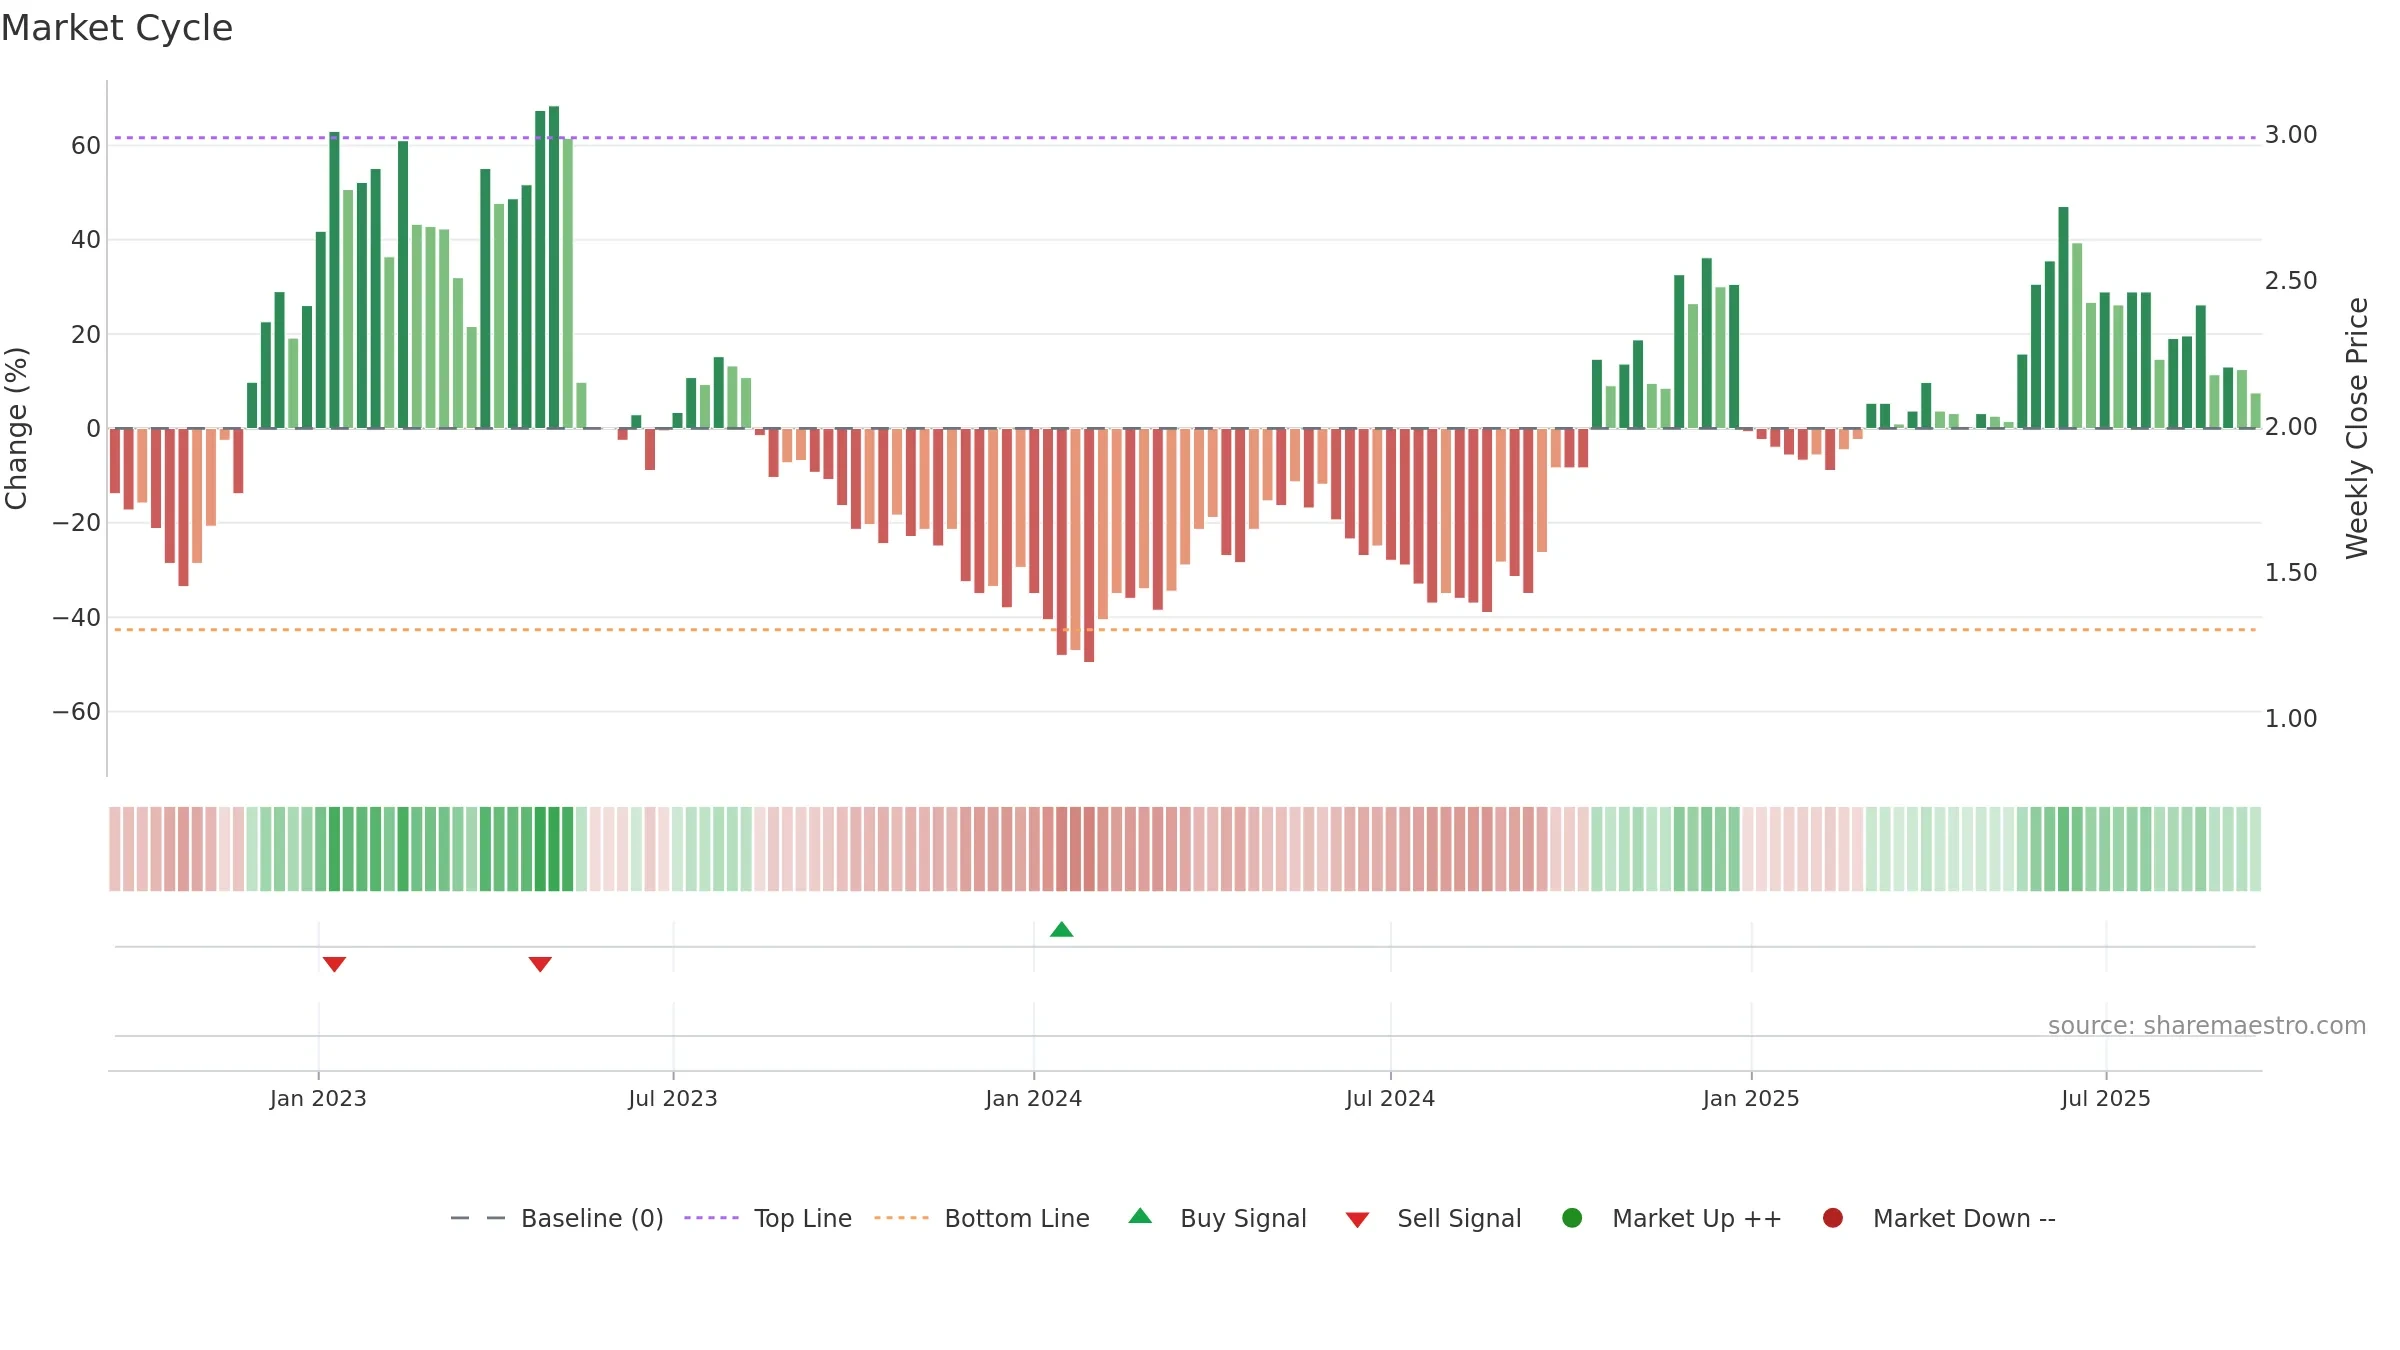Viewport: 2400px width, 1350px height.
Task: Click the green triangle icon in the legend
Action: (1140, 1216)
